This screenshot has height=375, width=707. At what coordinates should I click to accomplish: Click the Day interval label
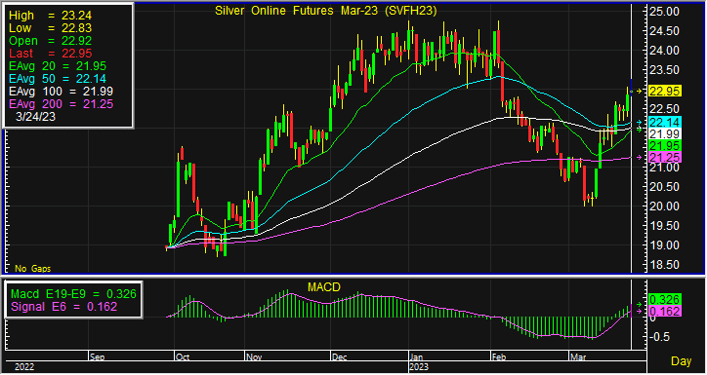(x=681, y=361)
